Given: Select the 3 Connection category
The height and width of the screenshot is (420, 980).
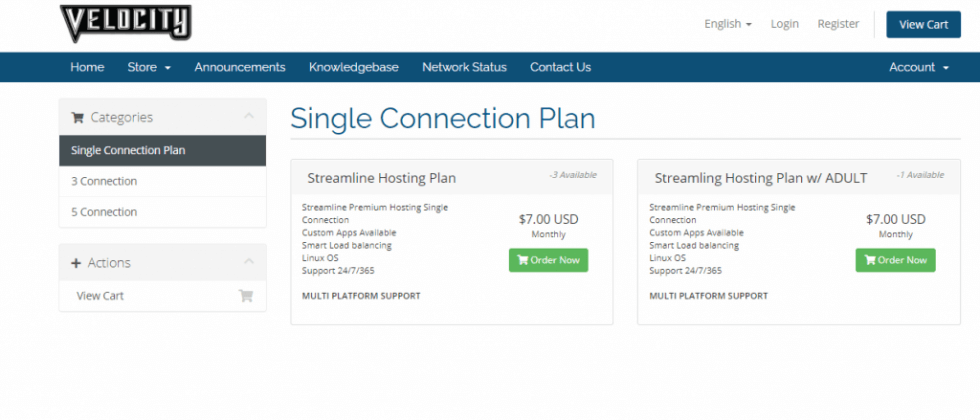Looking at the screenshot, I should (104, 181).
